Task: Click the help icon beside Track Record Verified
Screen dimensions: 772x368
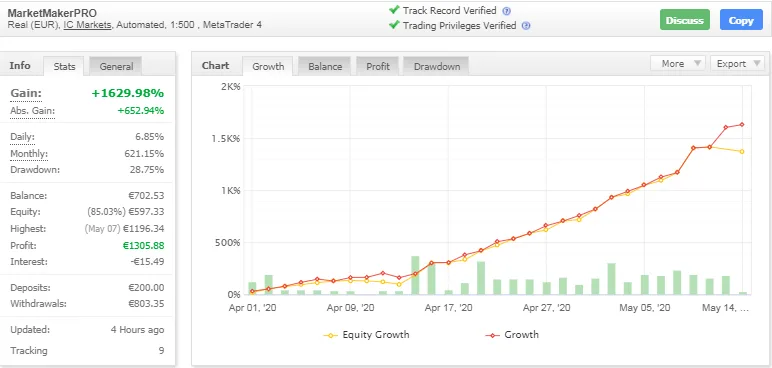Action: click(x=506, y=11)
